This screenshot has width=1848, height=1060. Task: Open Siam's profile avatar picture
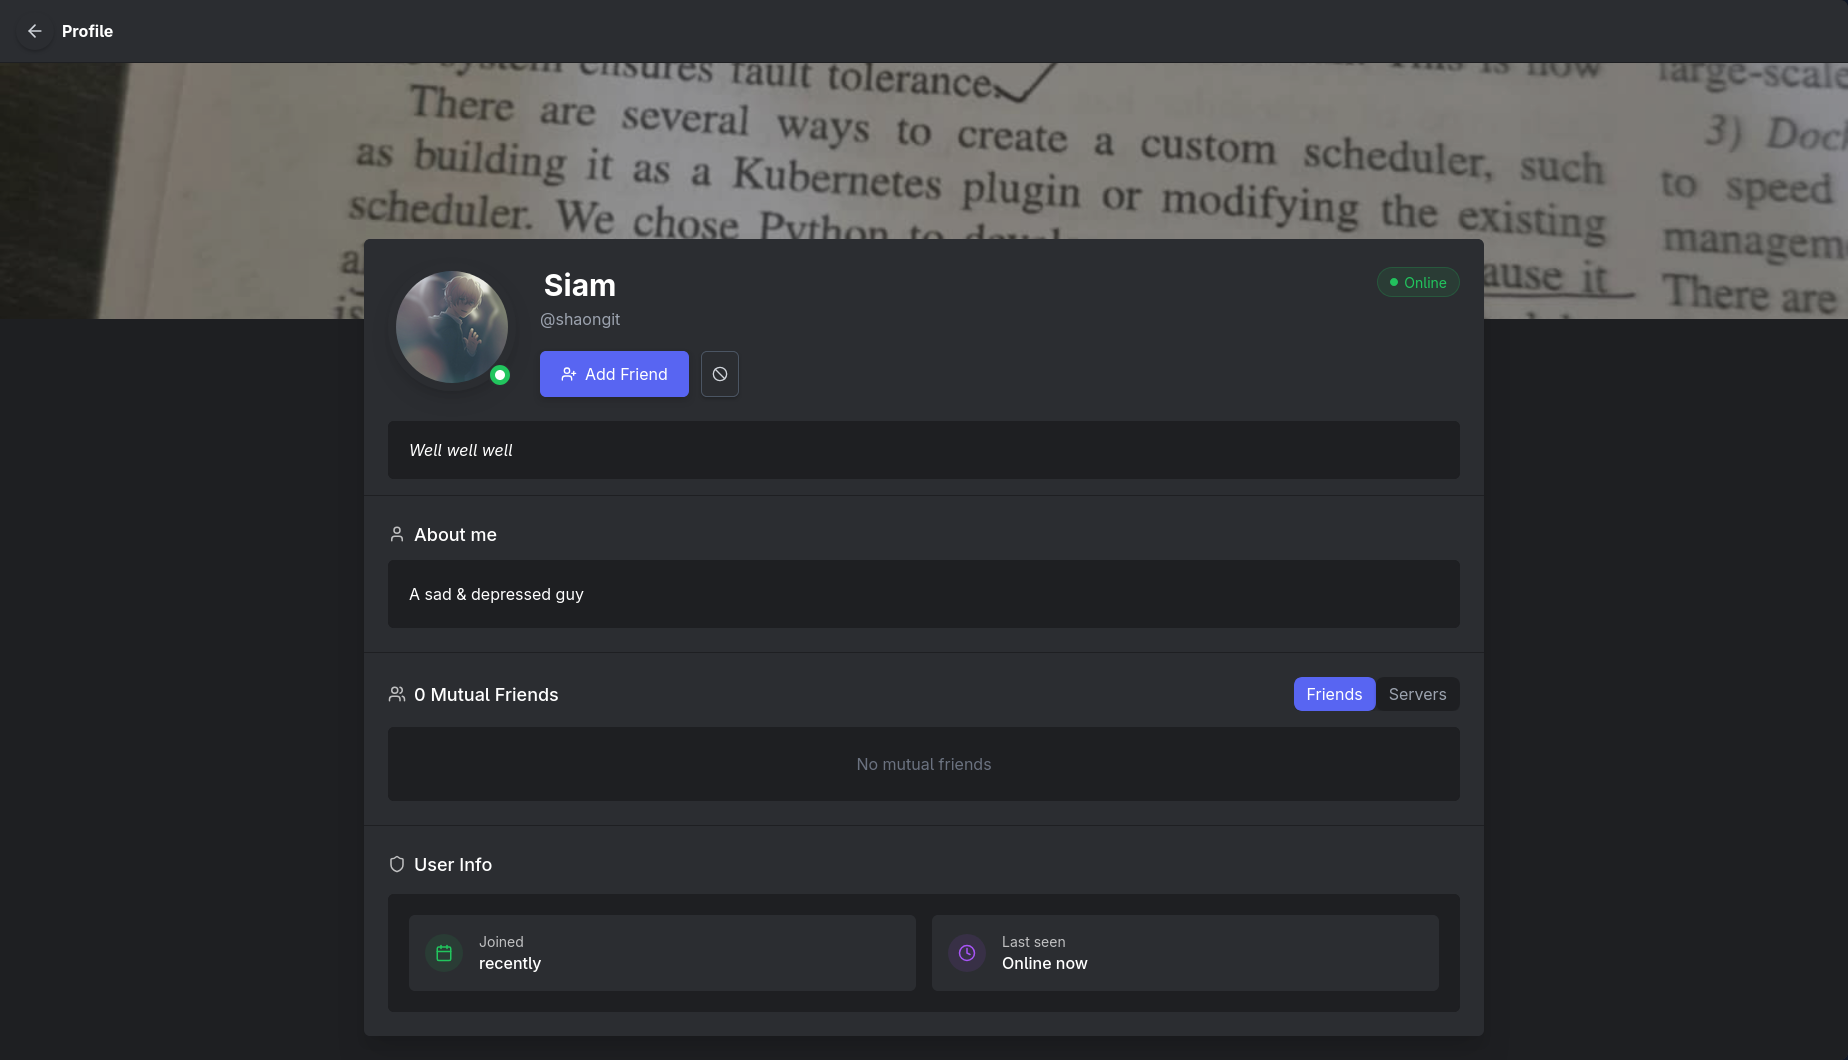tap(452, 327)
